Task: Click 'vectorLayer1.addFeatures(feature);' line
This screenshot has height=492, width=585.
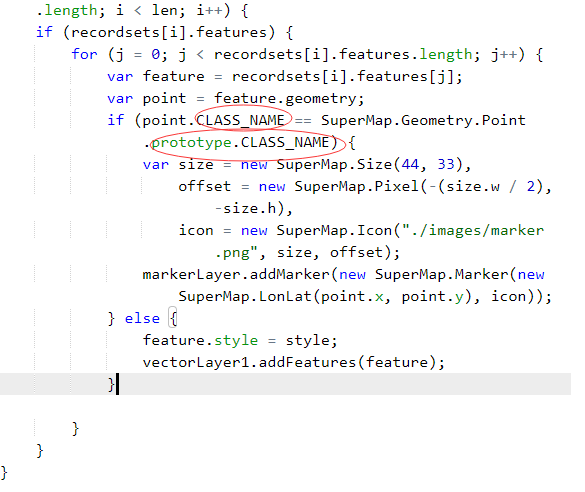Action: (x=294, y=363)
